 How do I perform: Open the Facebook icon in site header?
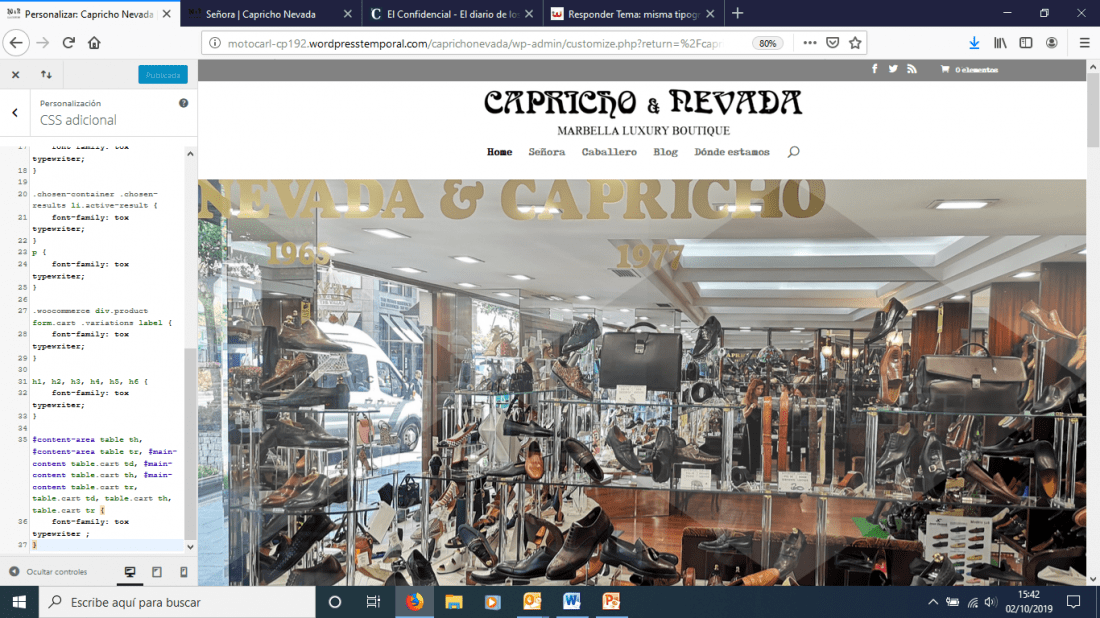point(874,69)
